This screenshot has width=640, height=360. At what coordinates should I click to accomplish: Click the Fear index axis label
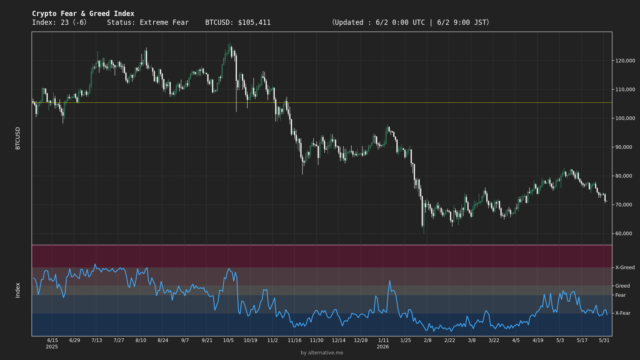coord(620,295)
